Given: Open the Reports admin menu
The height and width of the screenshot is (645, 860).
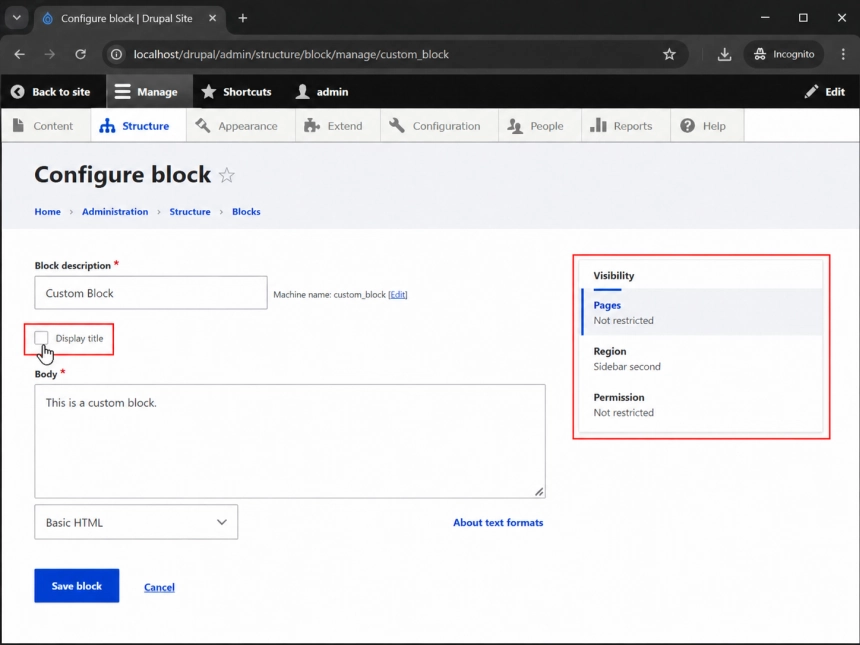Looking at the screenshot, I should pyautogui.click(x=626, y=126).
